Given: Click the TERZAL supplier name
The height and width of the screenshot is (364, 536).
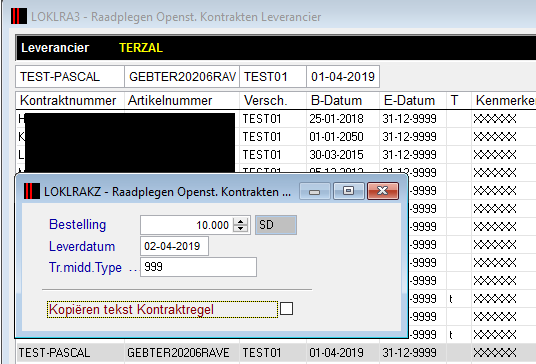Looking at the screenshot, I should 141,48.
